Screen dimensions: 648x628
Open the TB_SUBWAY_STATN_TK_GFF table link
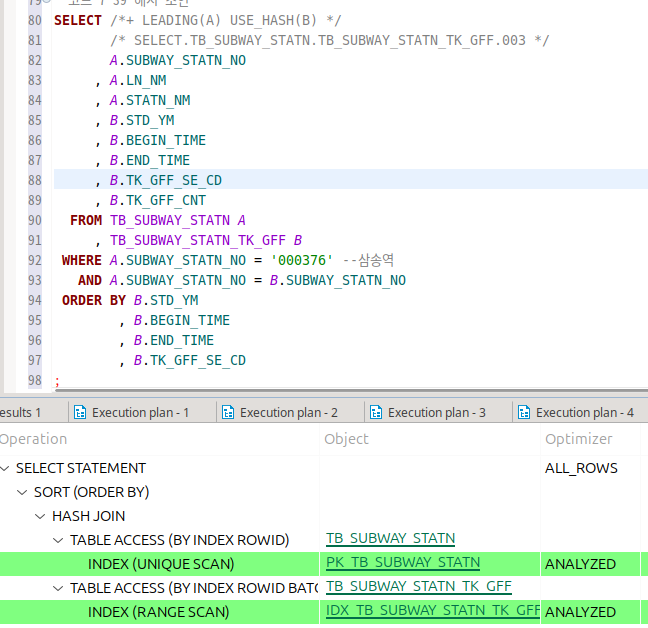418,587
